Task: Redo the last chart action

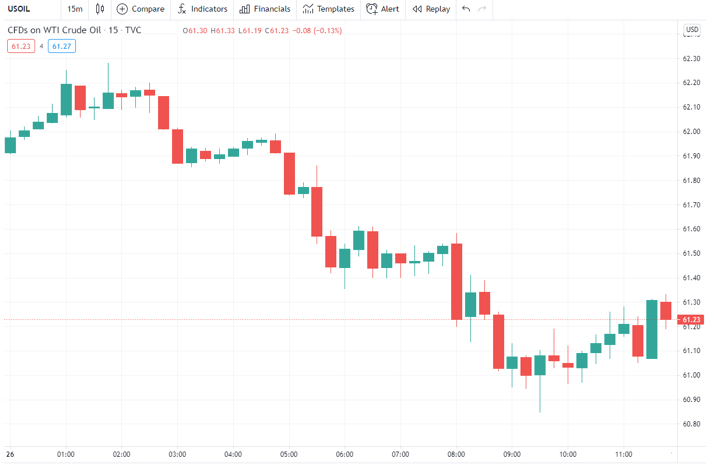Action: point(483,9)
